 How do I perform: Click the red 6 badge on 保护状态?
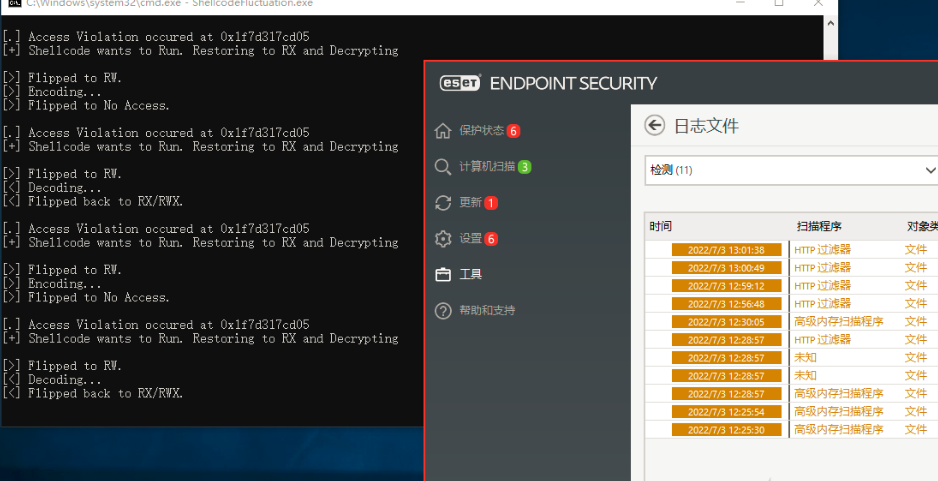pos(513,131)
